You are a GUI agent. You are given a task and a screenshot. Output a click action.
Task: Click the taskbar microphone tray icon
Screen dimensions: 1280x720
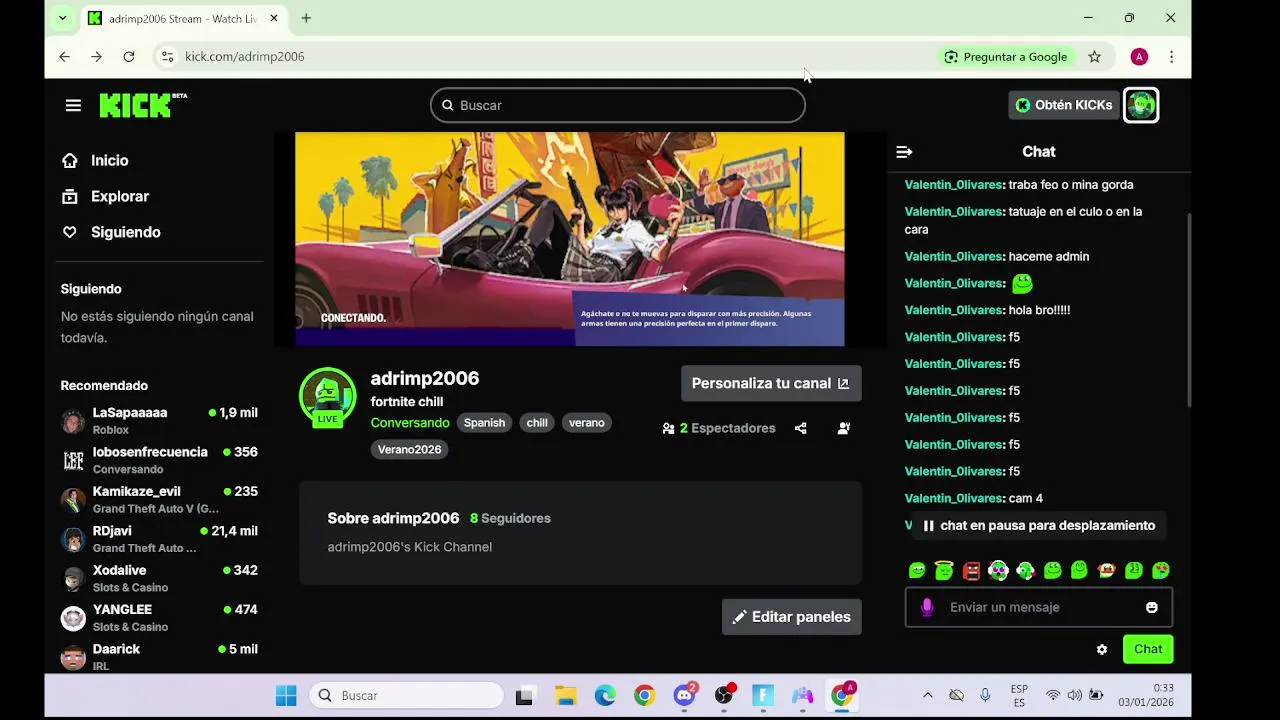985,695
